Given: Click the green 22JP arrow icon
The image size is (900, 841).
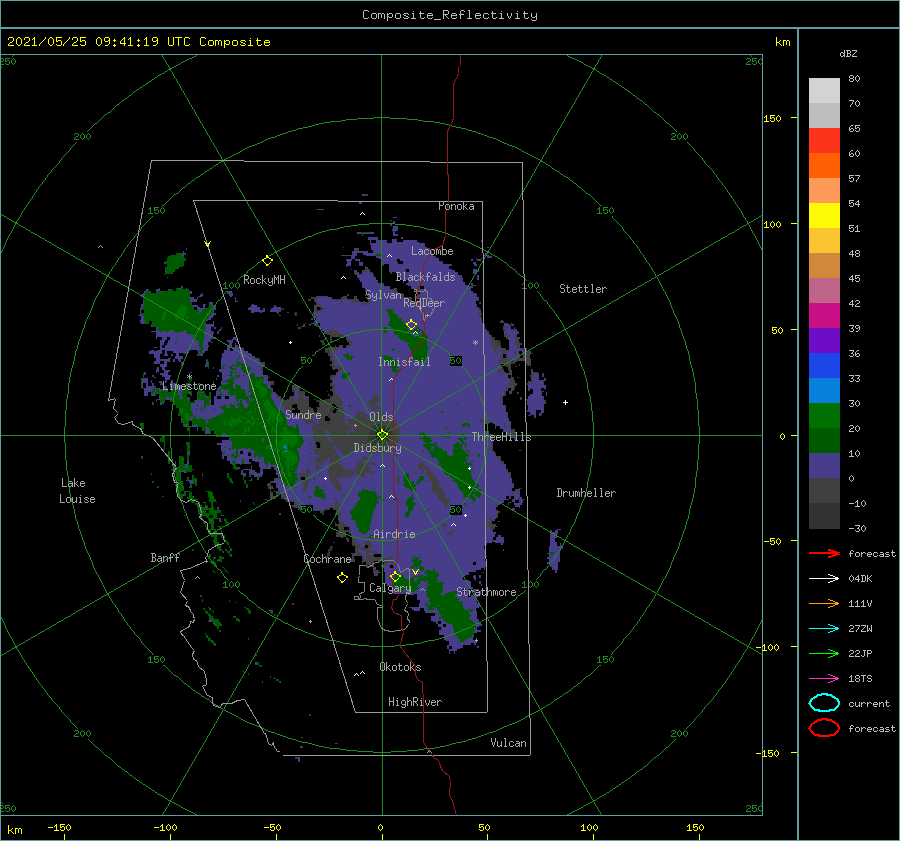Looking at the screenshot, I should point(824,653).
